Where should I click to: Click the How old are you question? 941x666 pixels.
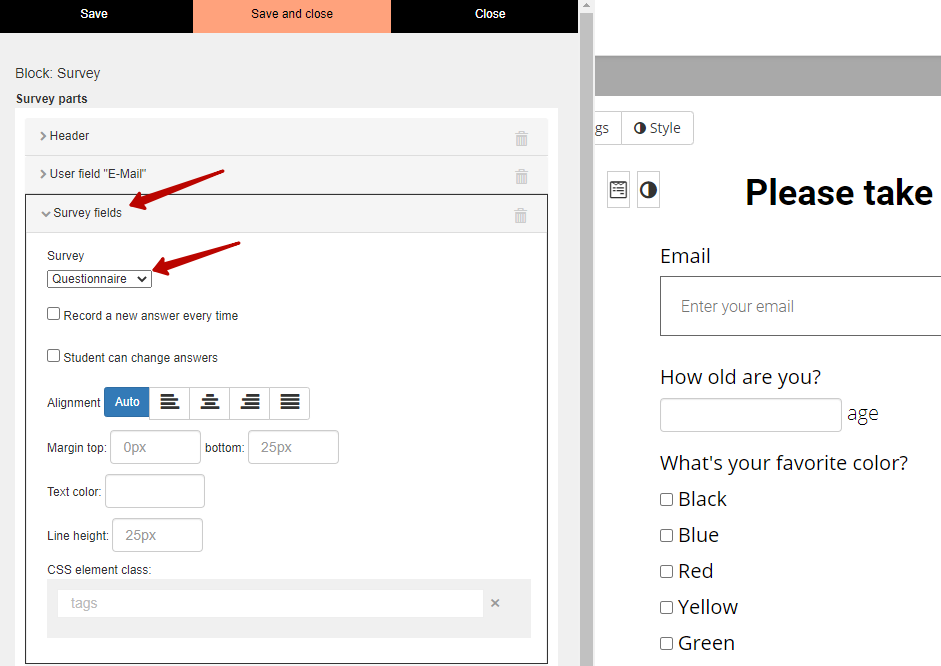click(740, 377)
